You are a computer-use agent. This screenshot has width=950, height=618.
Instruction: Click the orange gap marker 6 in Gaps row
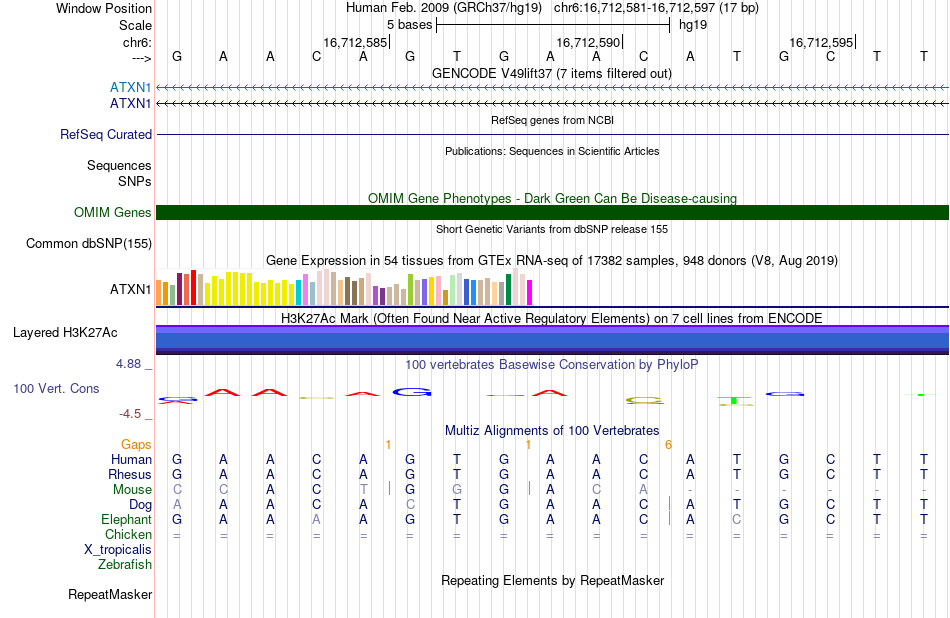pos(668,445)
